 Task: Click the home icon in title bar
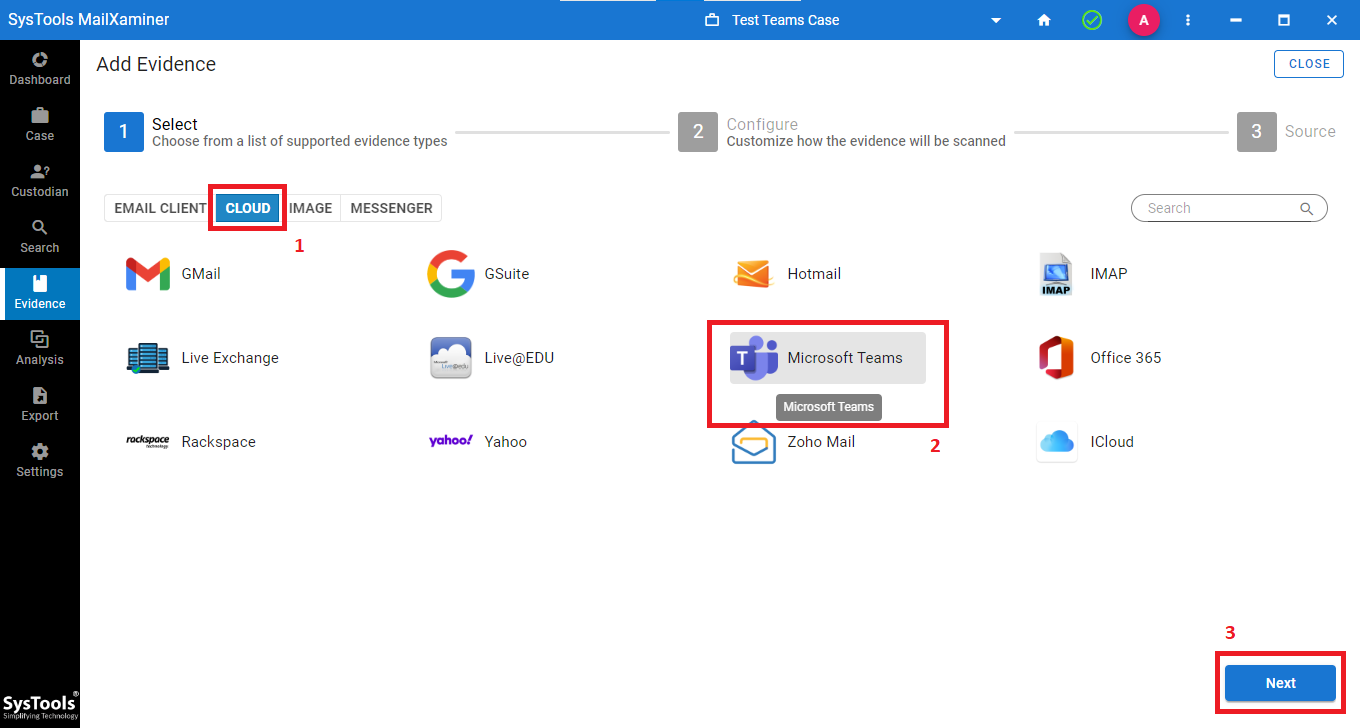pos(1044,20)
